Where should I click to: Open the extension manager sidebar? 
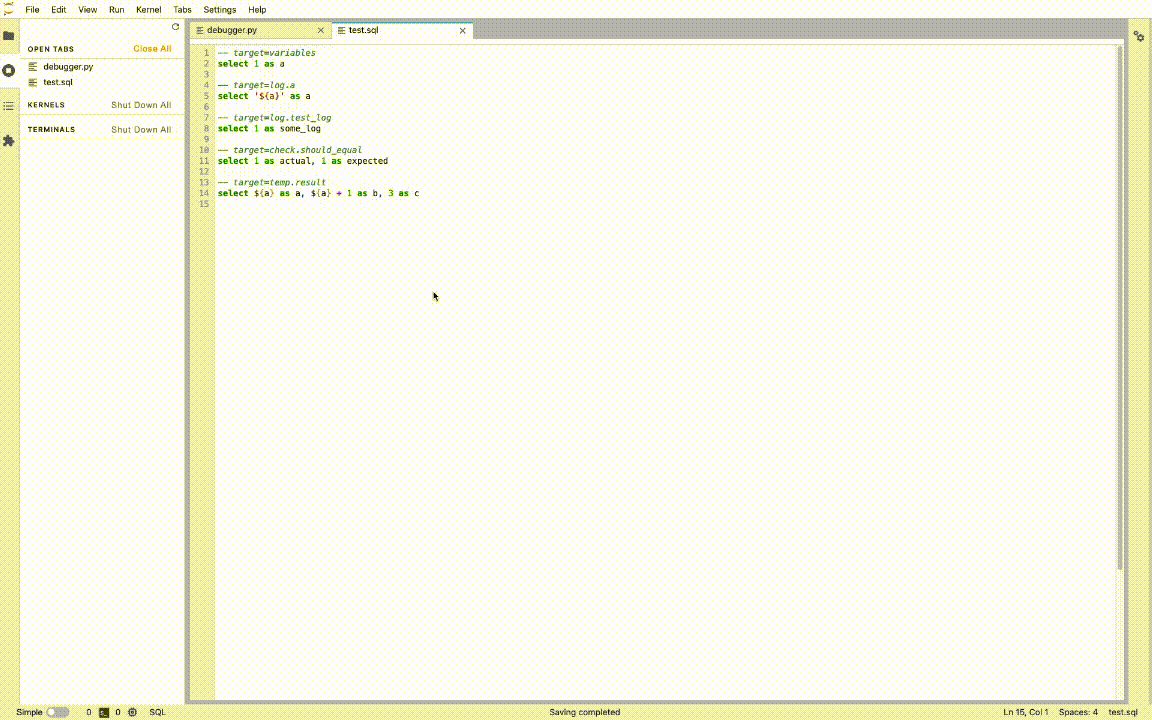click(9, 141)
